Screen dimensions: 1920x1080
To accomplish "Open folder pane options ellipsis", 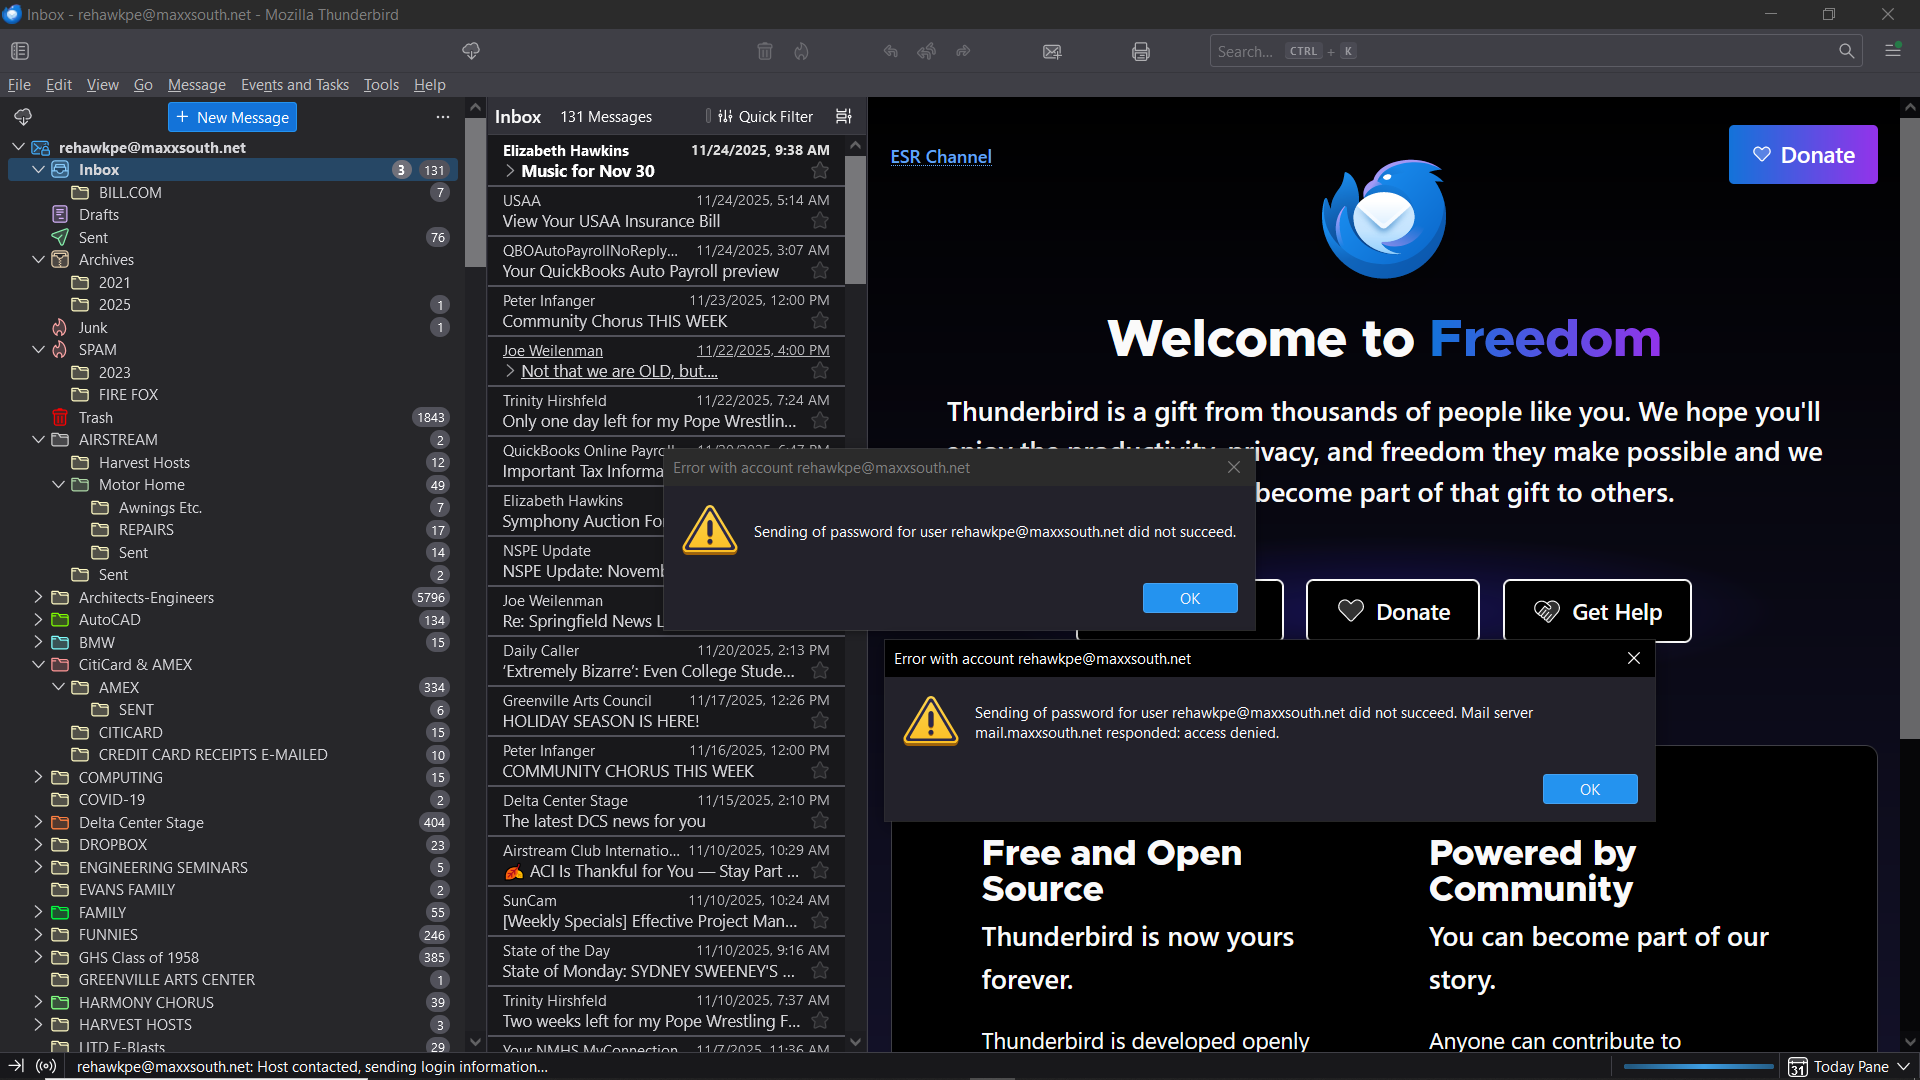I will click(443, 117).
